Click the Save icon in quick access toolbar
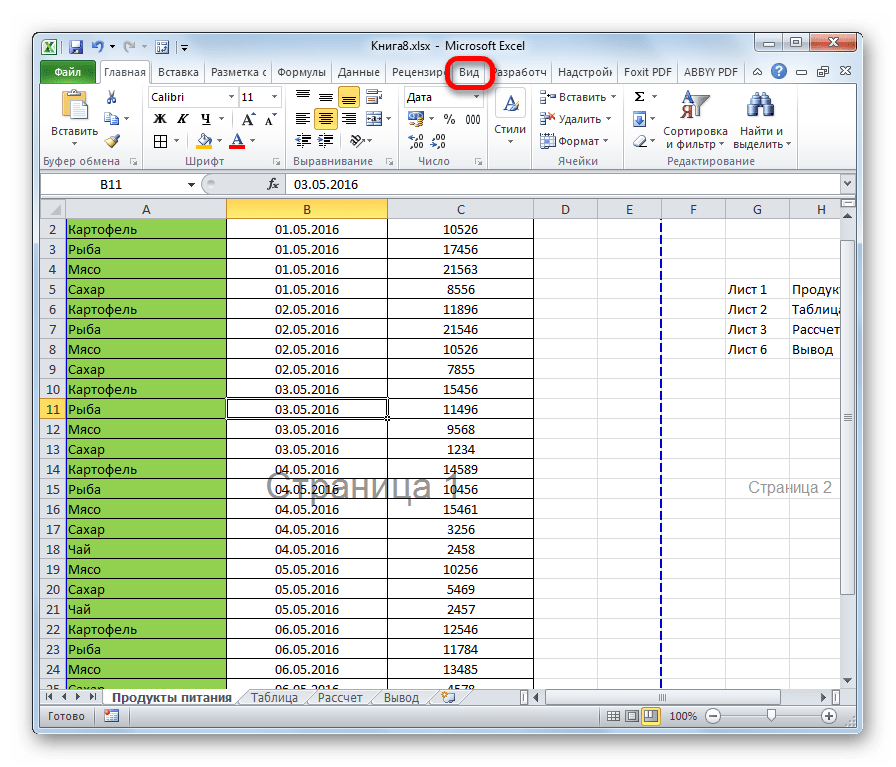This screenshot has width=896, height=767. 75,45
